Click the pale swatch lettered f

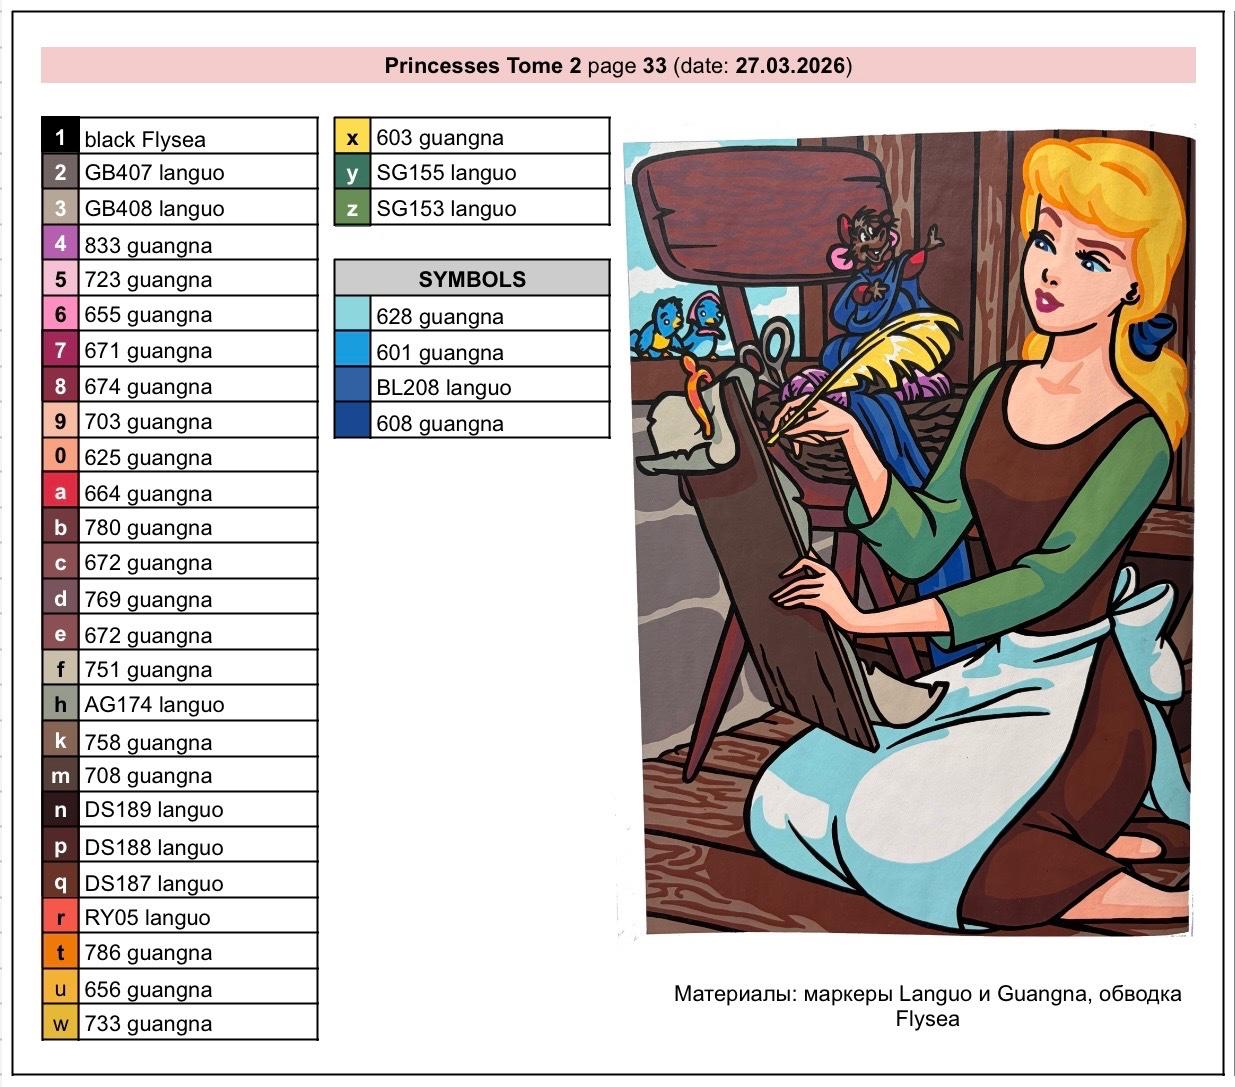(60, 669)
